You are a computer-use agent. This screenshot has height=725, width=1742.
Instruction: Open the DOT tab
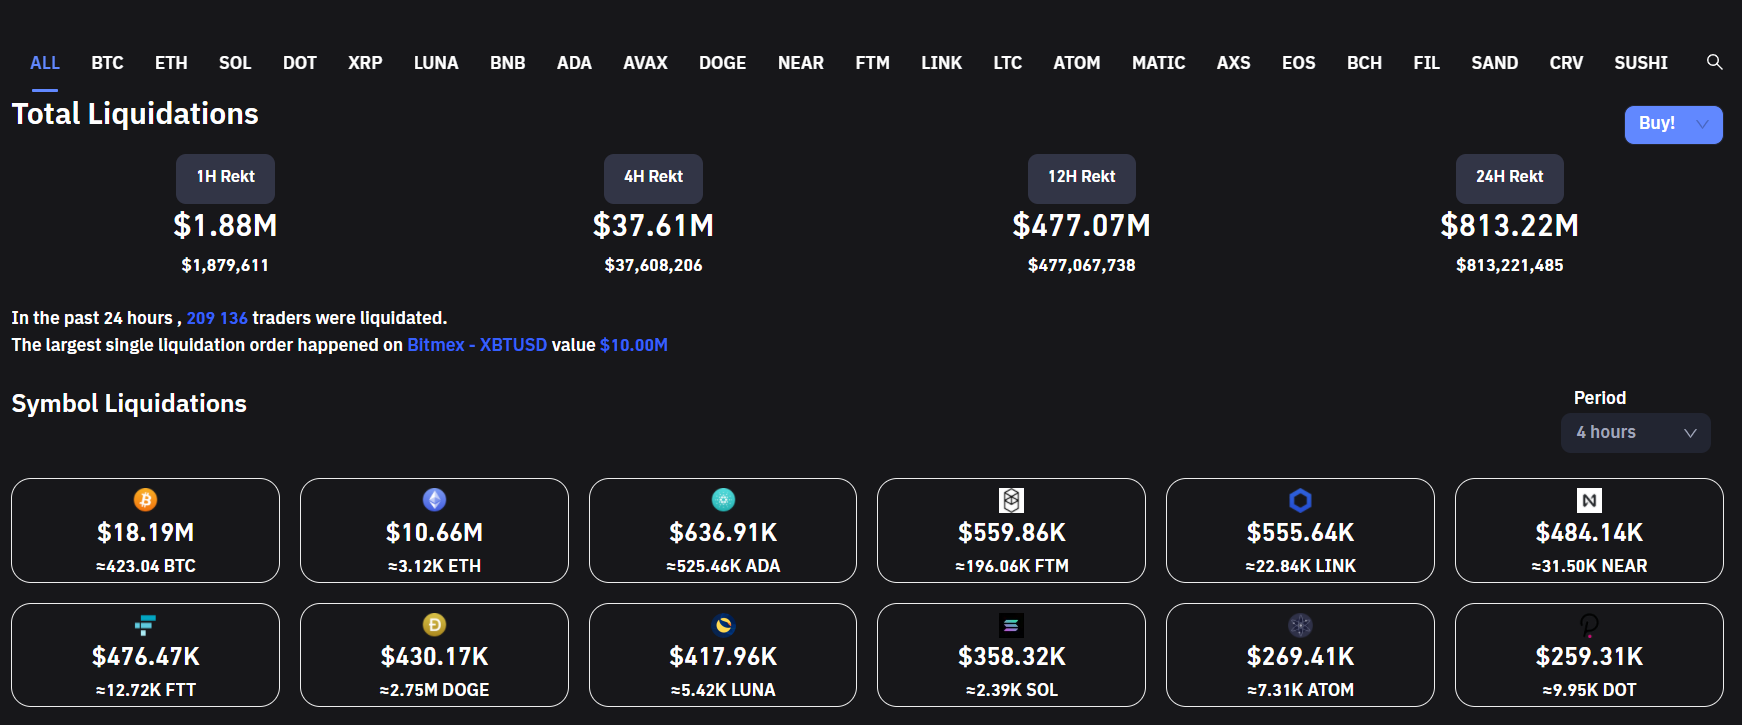[x=300, y=63]
